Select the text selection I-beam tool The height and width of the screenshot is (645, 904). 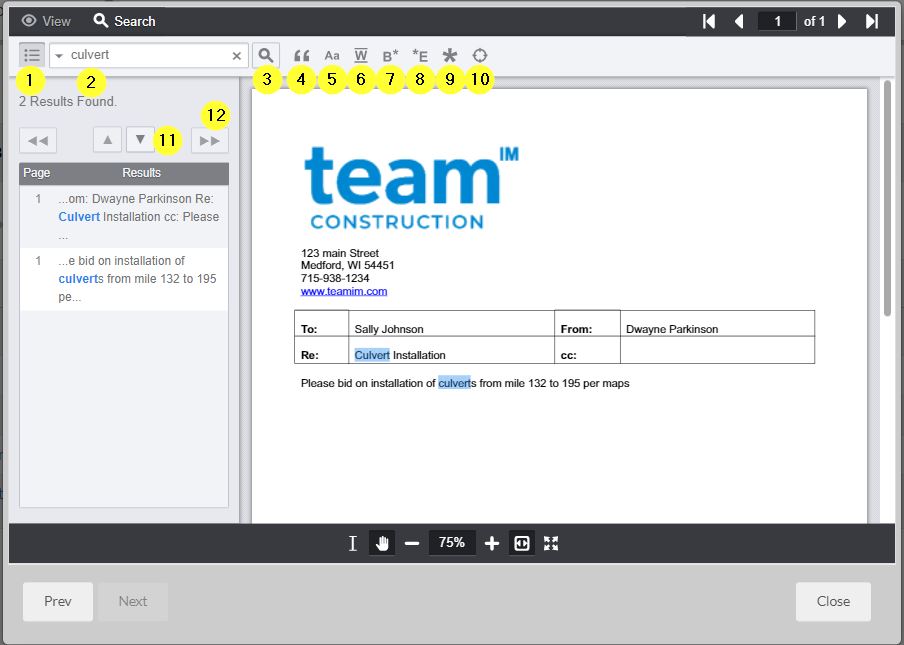click(352, 543)
